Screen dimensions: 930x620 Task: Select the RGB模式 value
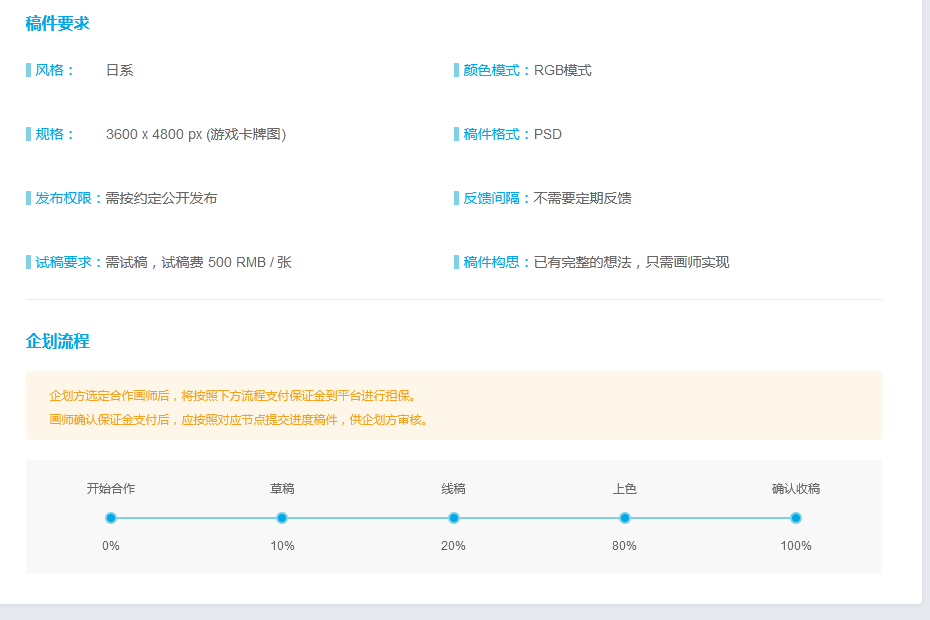(563, 70)
